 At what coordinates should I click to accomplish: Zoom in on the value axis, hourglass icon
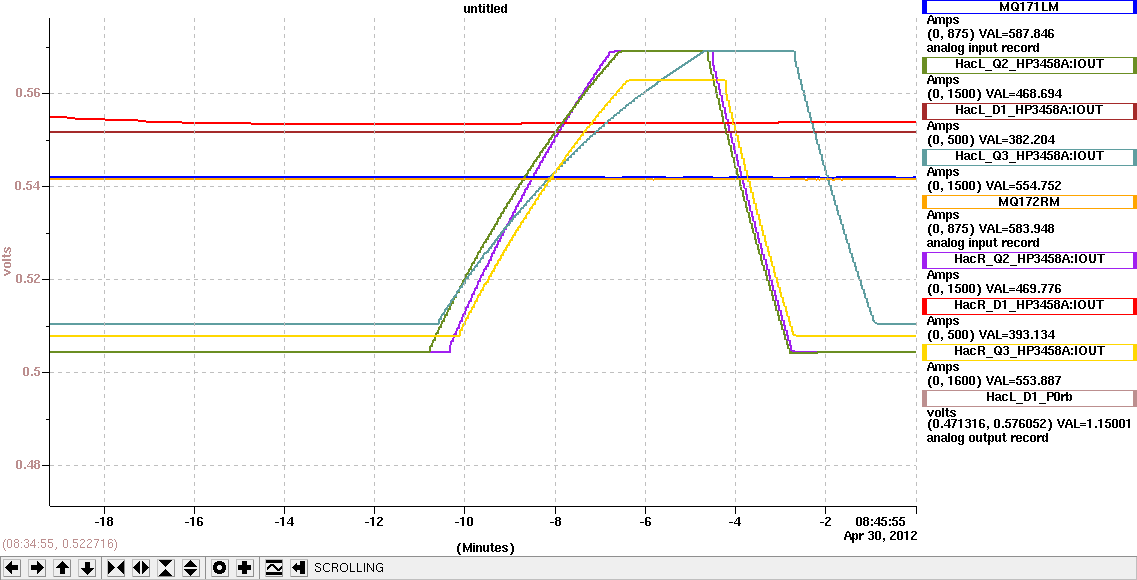[166, 568]
